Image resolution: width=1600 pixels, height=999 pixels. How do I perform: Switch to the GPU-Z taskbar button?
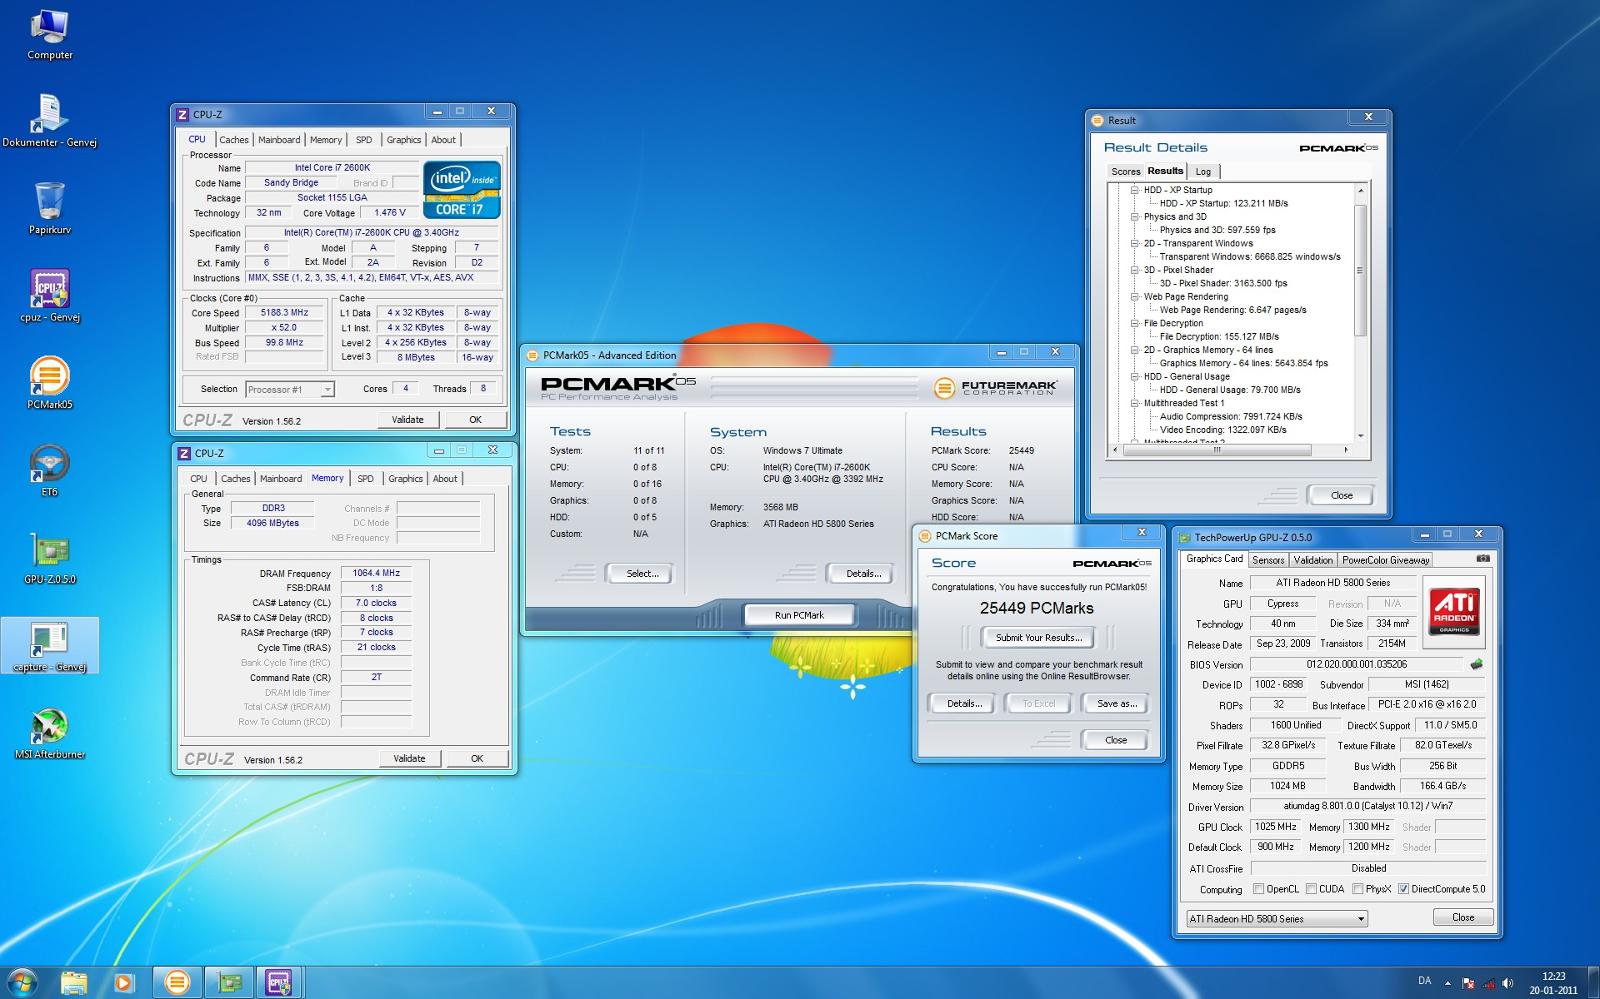coord(229,982)
